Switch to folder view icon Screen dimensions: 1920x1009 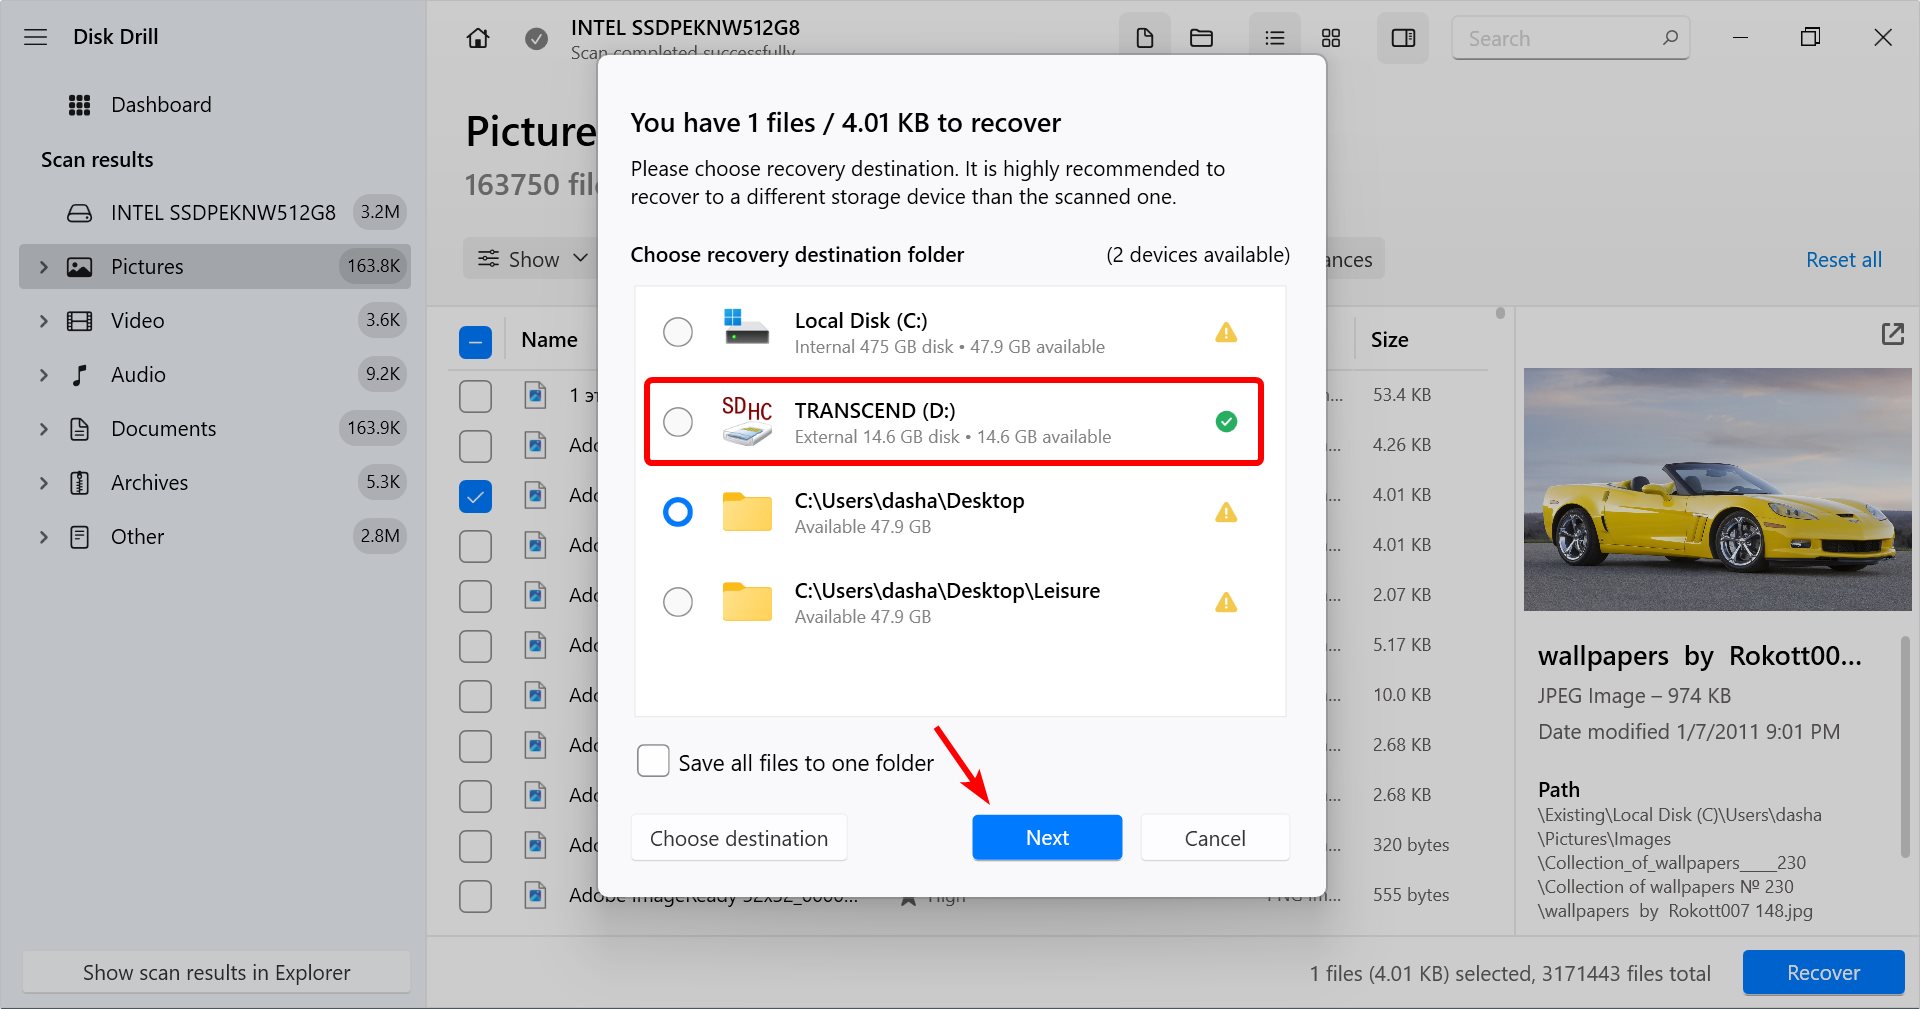click(x=1201, y=38)
